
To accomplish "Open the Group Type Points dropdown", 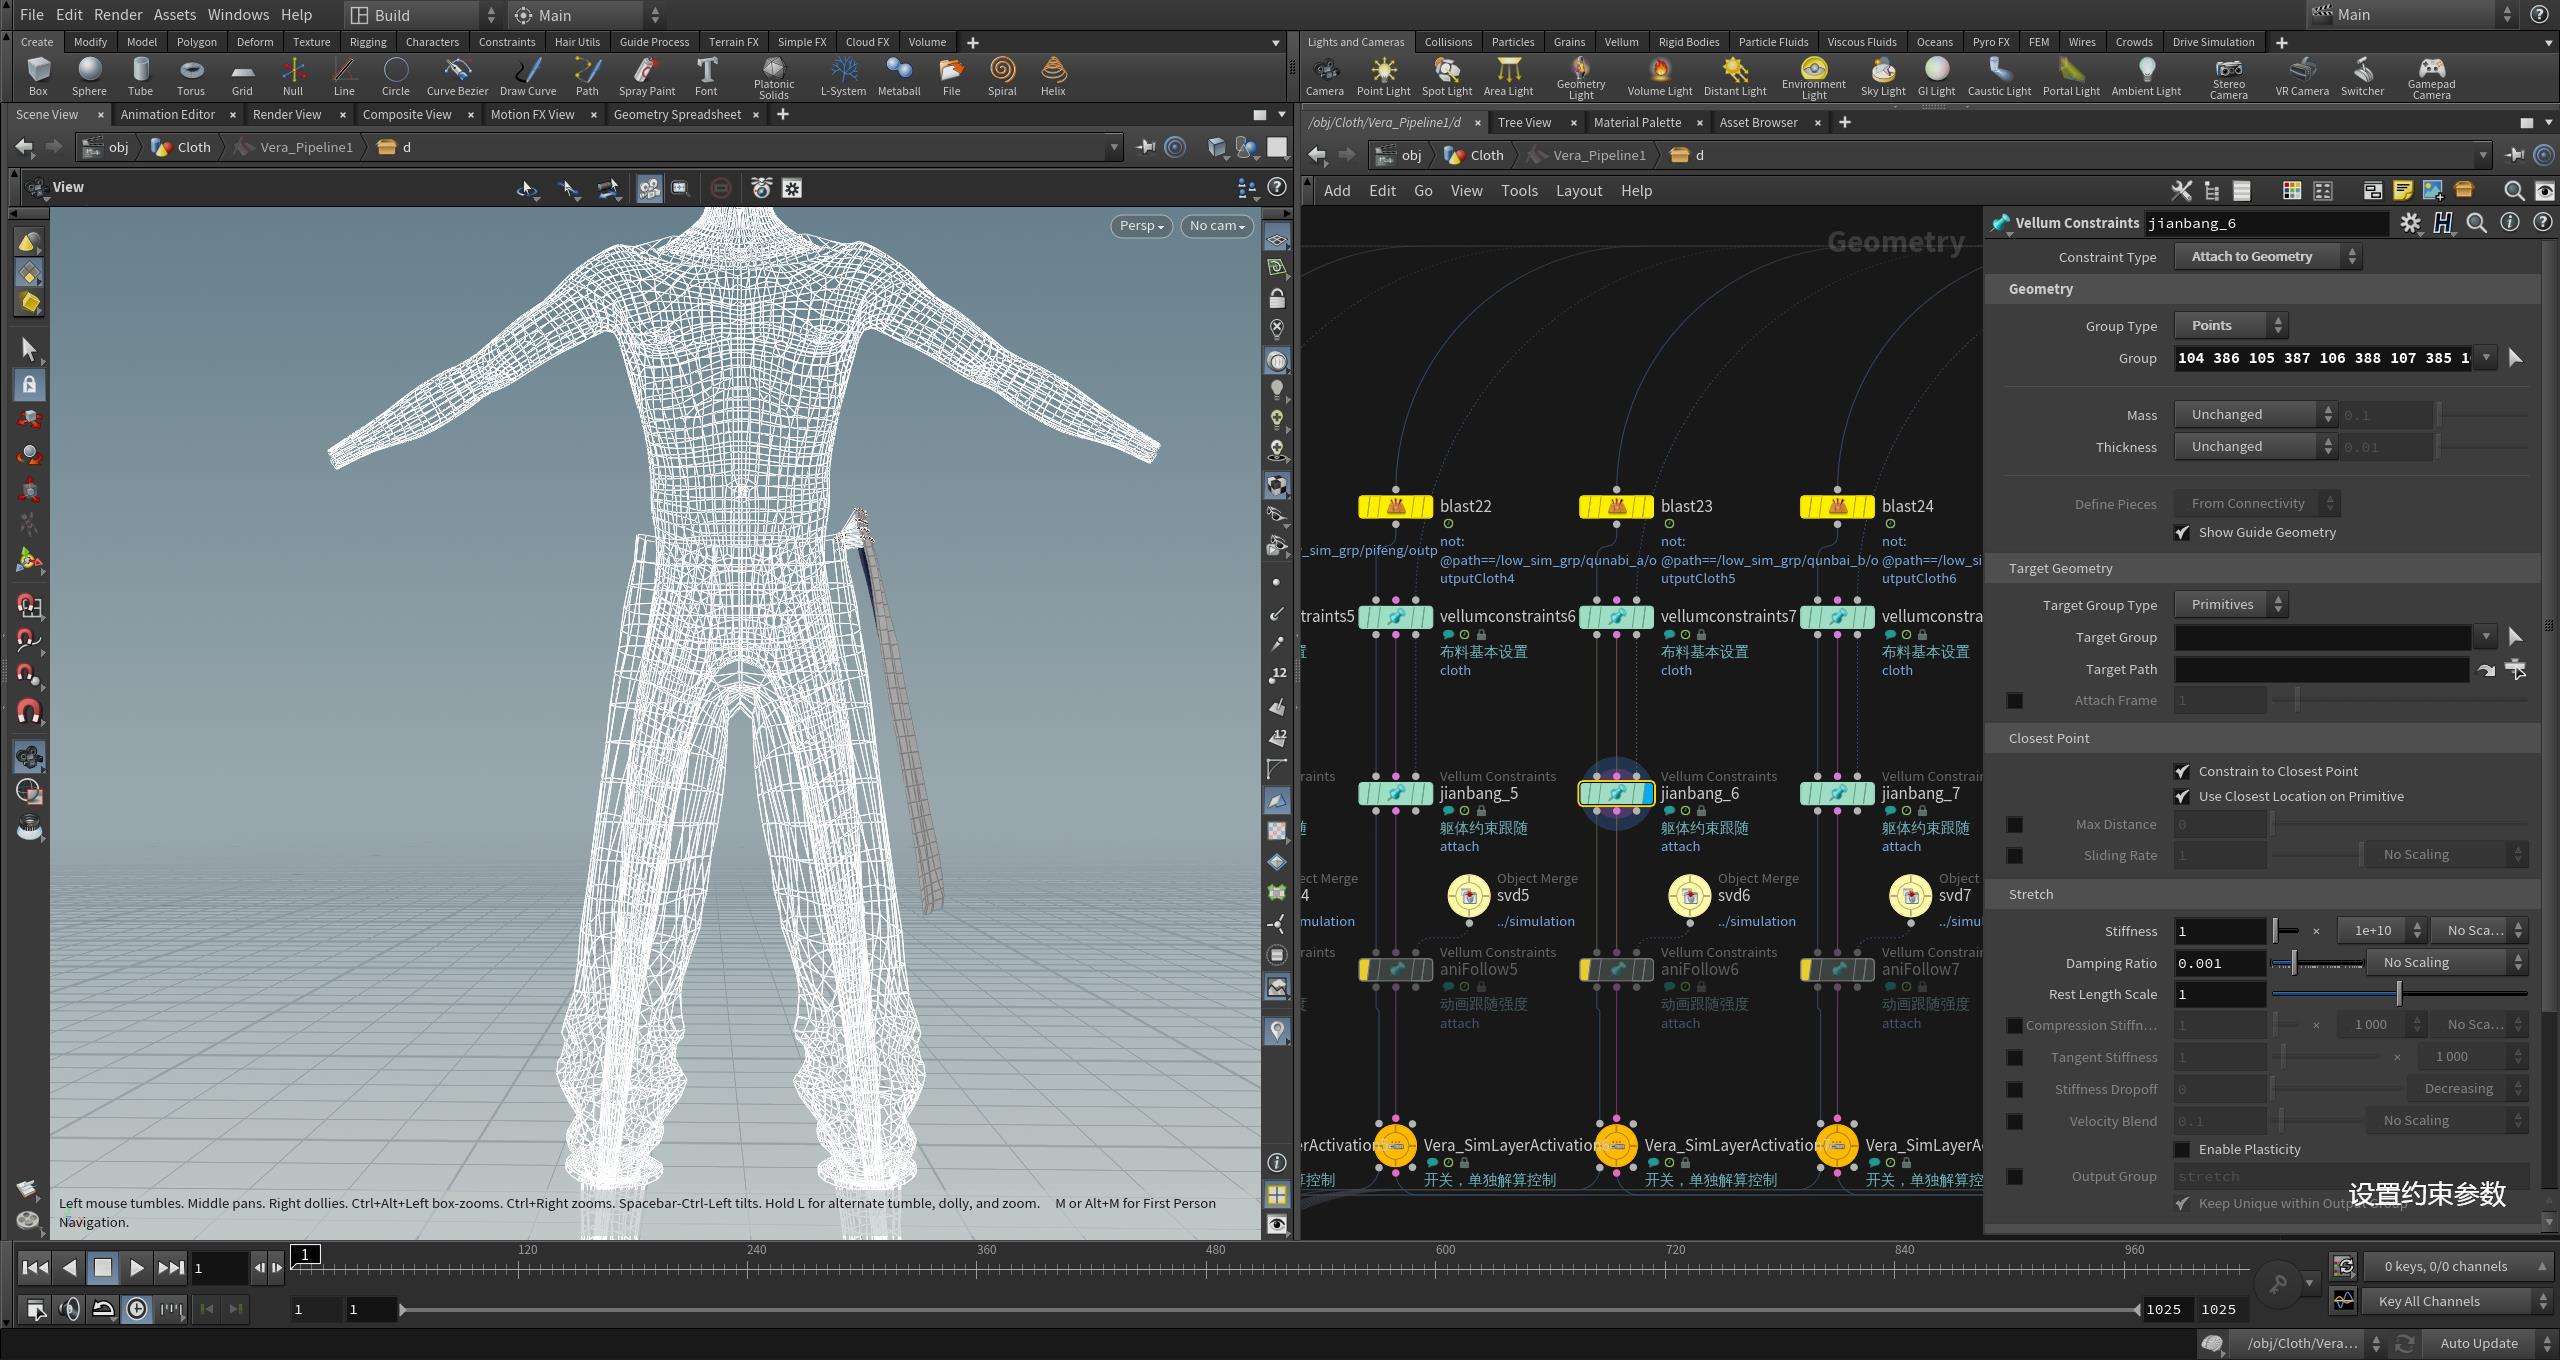I will tap(2230, 326).
